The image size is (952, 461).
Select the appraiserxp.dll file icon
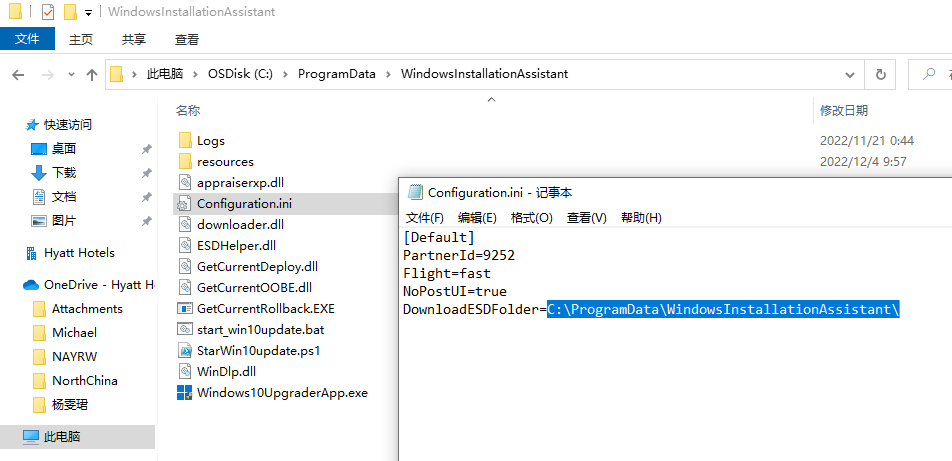click(x=185, y=182)
